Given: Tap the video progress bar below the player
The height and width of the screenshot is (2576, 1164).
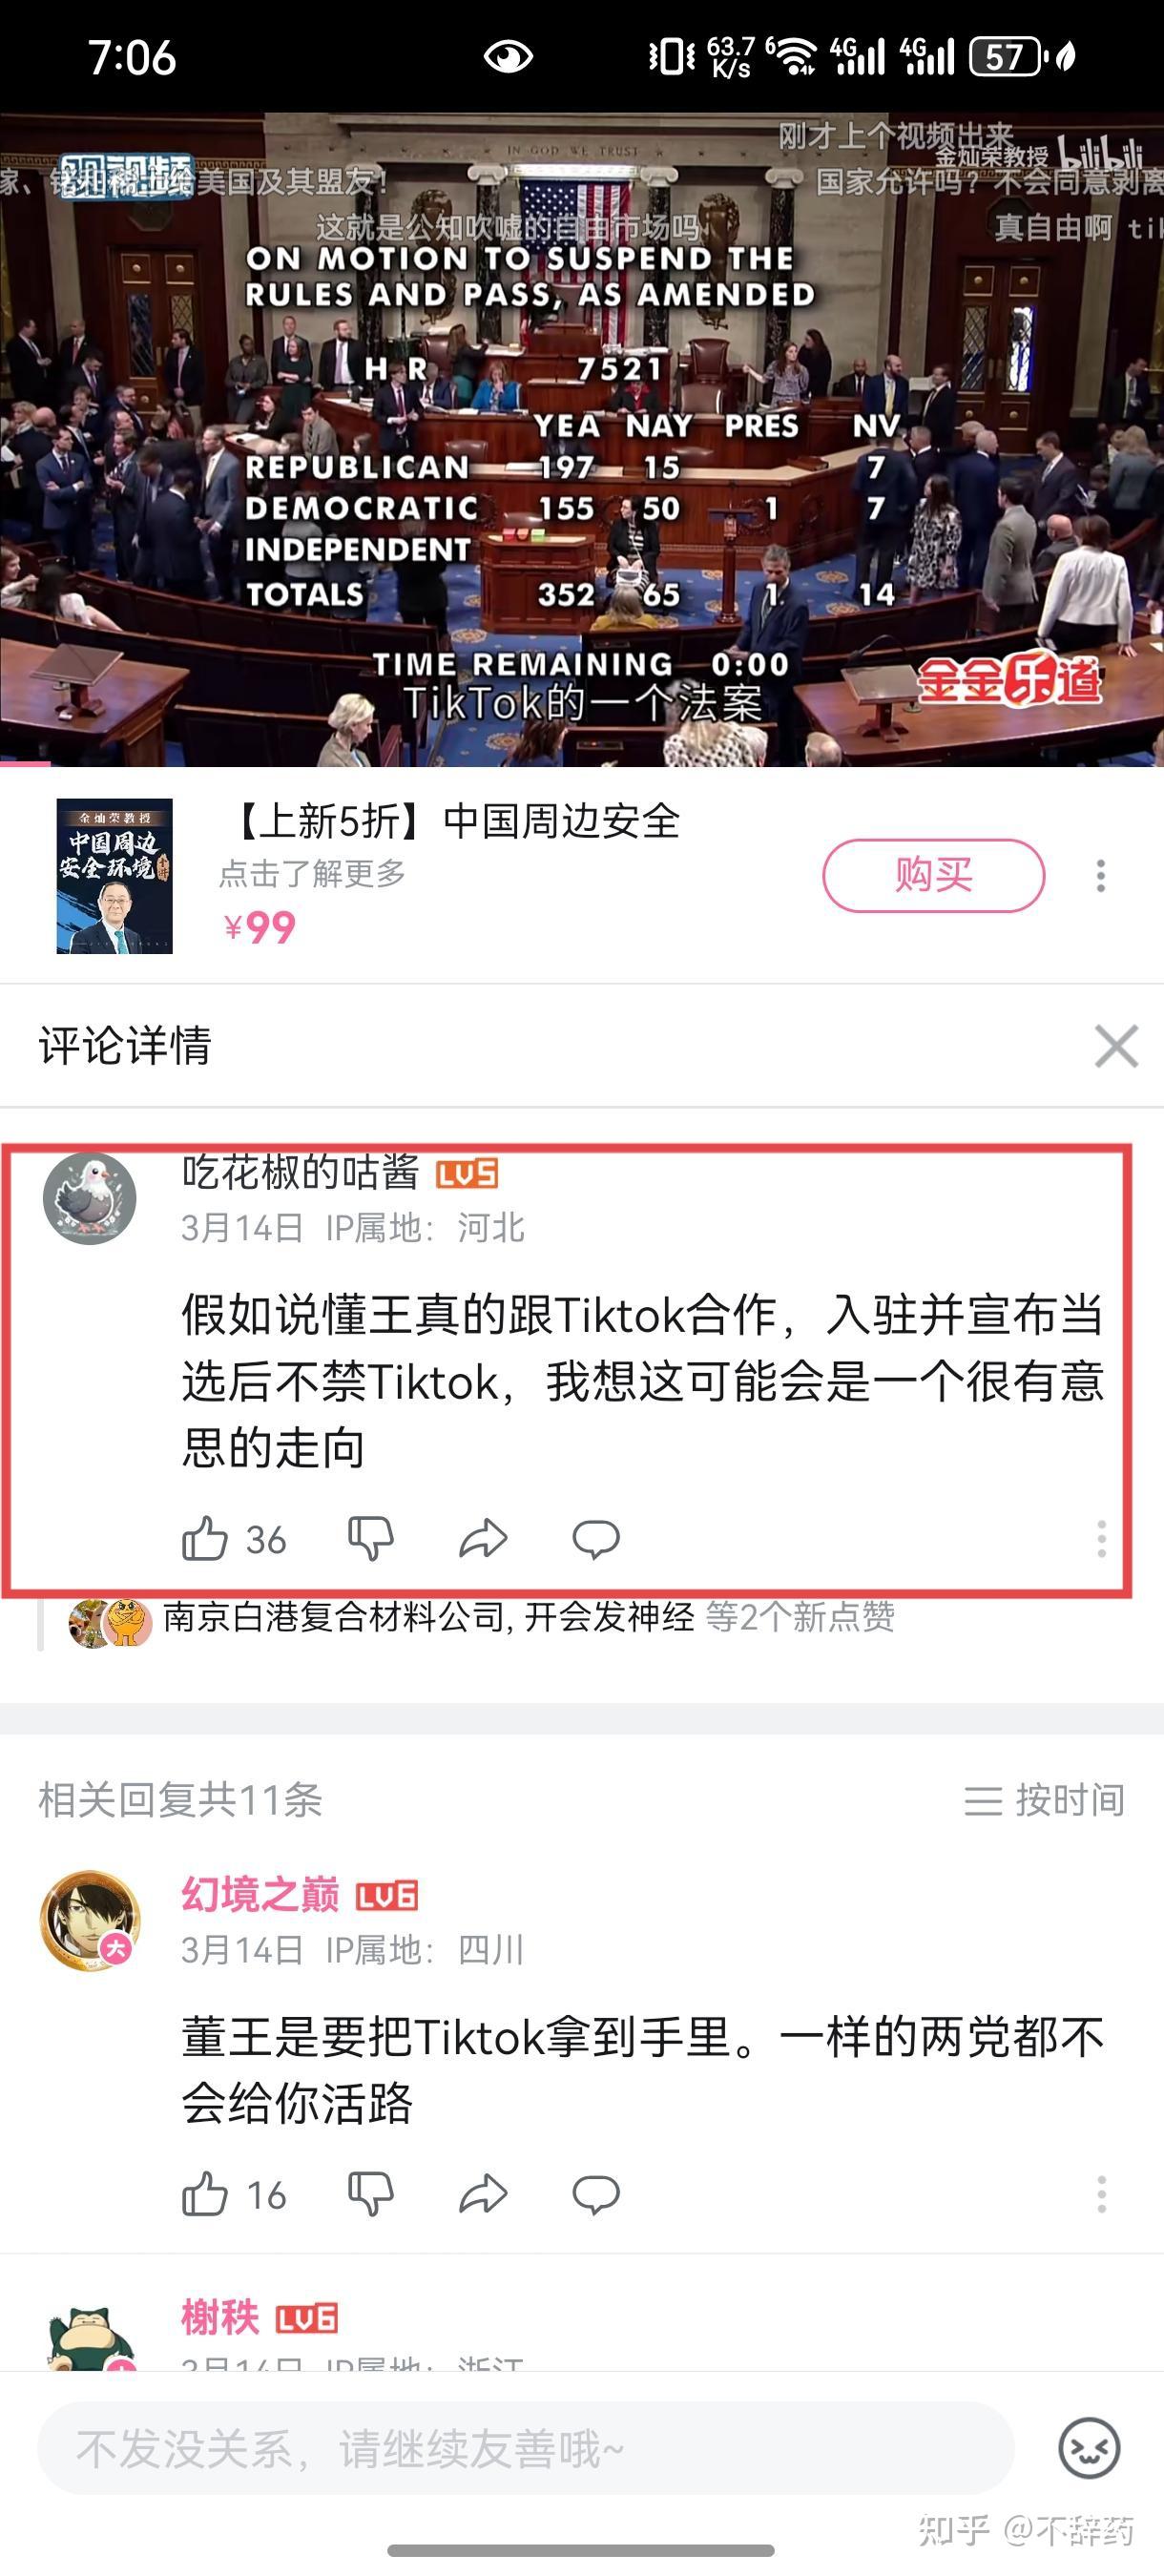Looking at the screenshot, I should click(x=582, y=765).
